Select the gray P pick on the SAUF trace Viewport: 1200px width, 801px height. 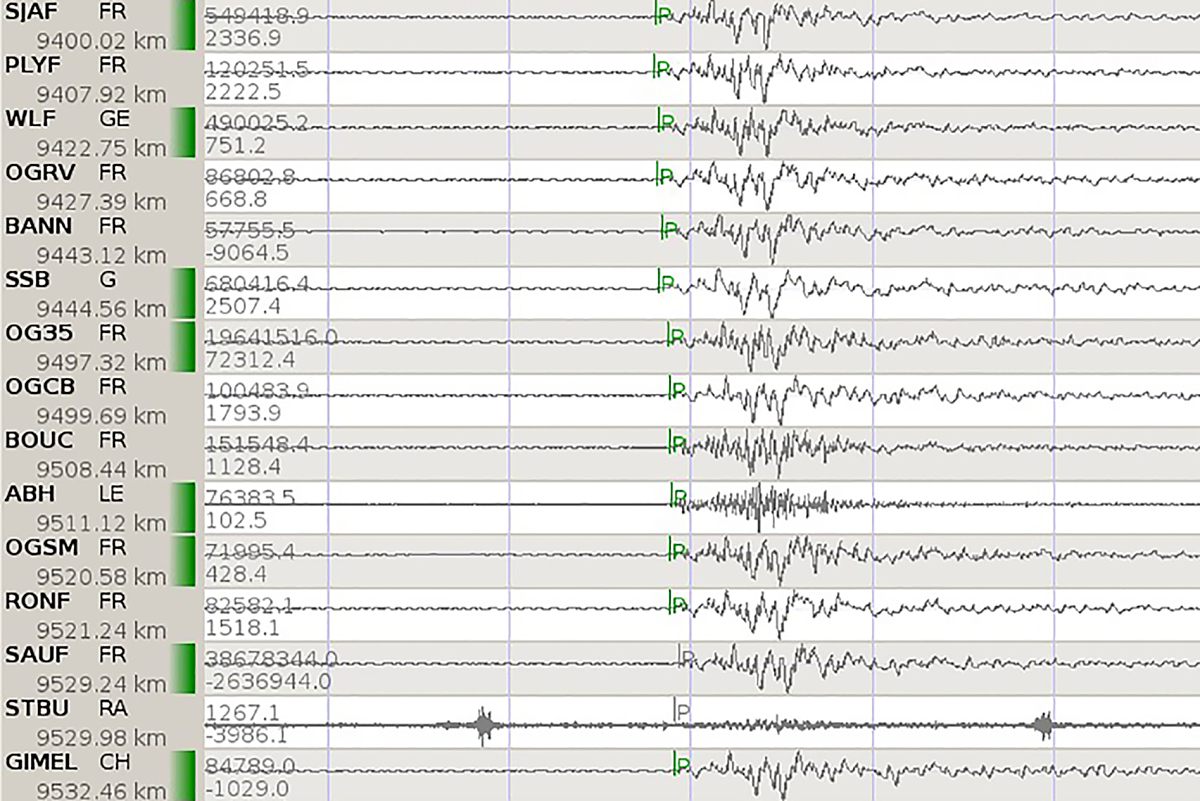686,657
